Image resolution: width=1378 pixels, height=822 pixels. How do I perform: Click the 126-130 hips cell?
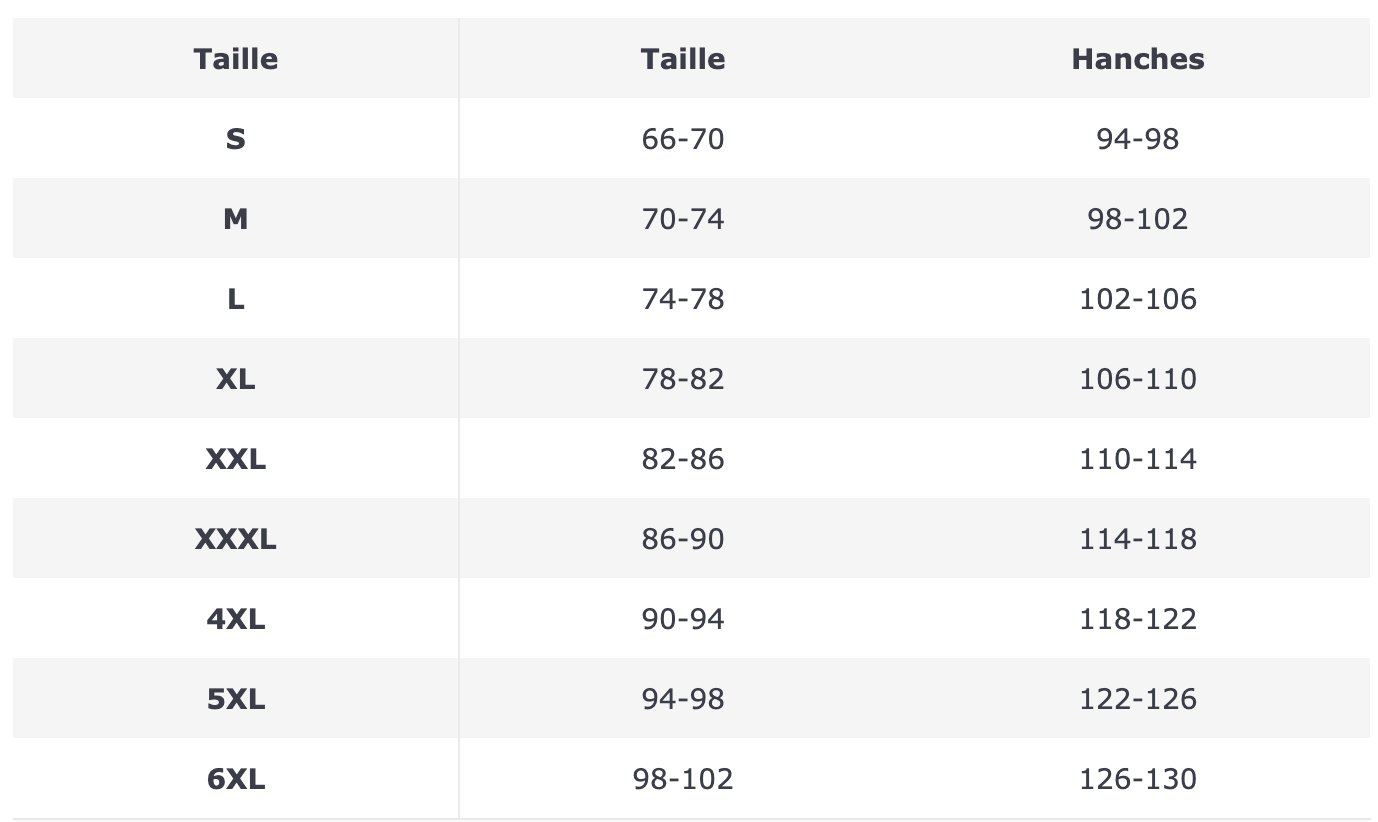[x=1137, y=779]
